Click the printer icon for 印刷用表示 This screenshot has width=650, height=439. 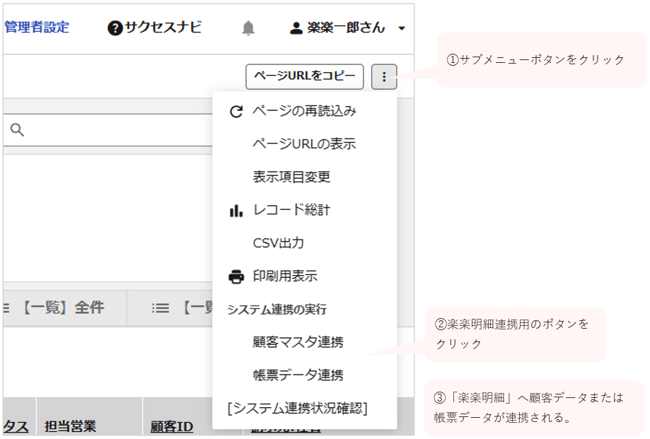pyautogui.click(x=236, y=276)
